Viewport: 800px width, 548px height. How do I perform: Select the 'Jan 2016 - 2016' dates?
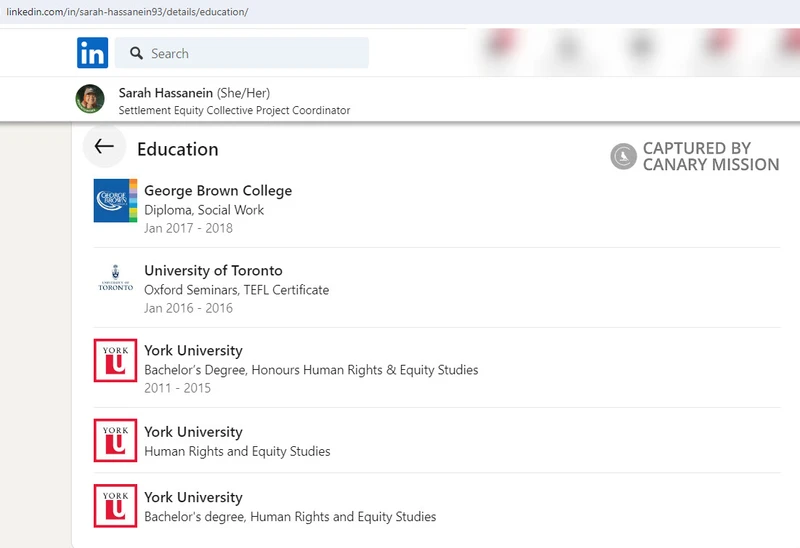188,308
